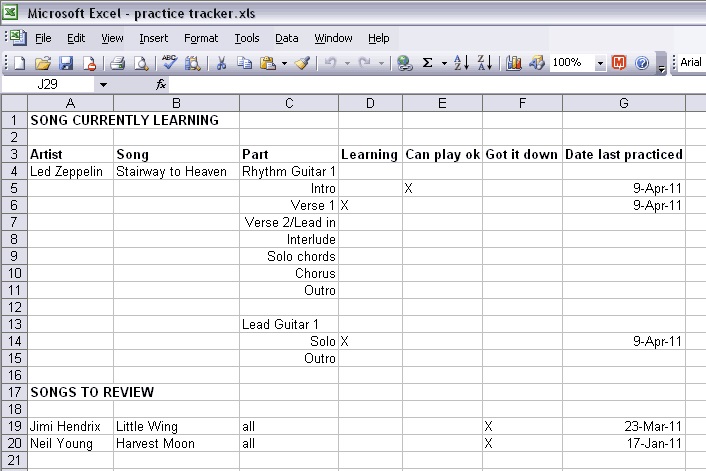
Task: Open the Window menu
Action: click(x=333, y=38)
